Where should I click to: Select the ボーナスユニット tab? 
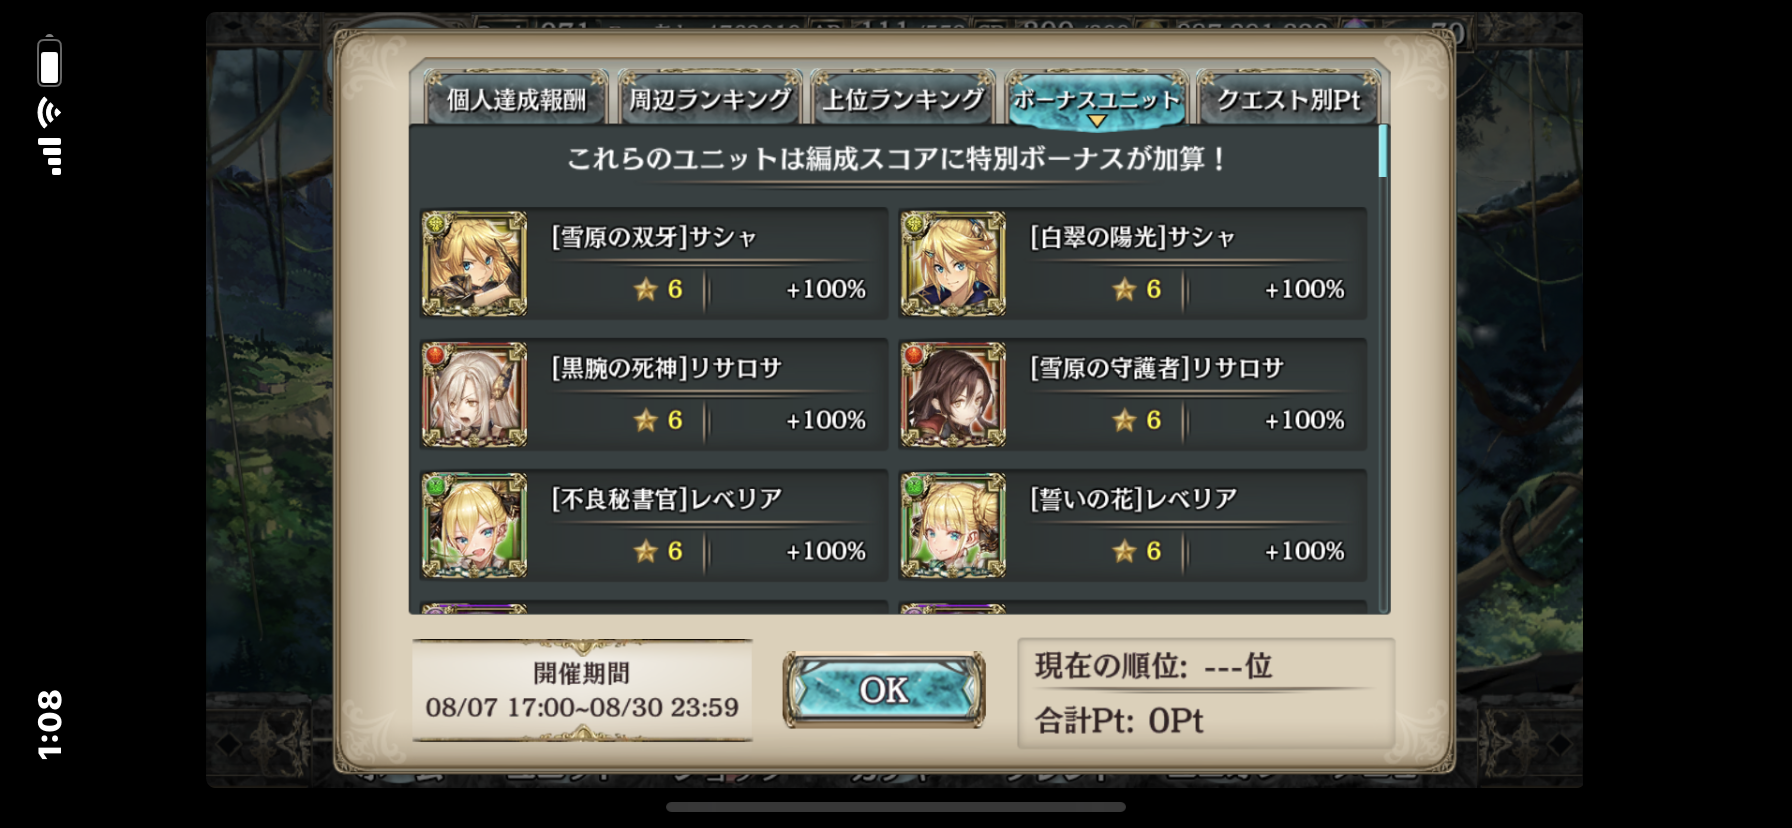point(1096,99)
